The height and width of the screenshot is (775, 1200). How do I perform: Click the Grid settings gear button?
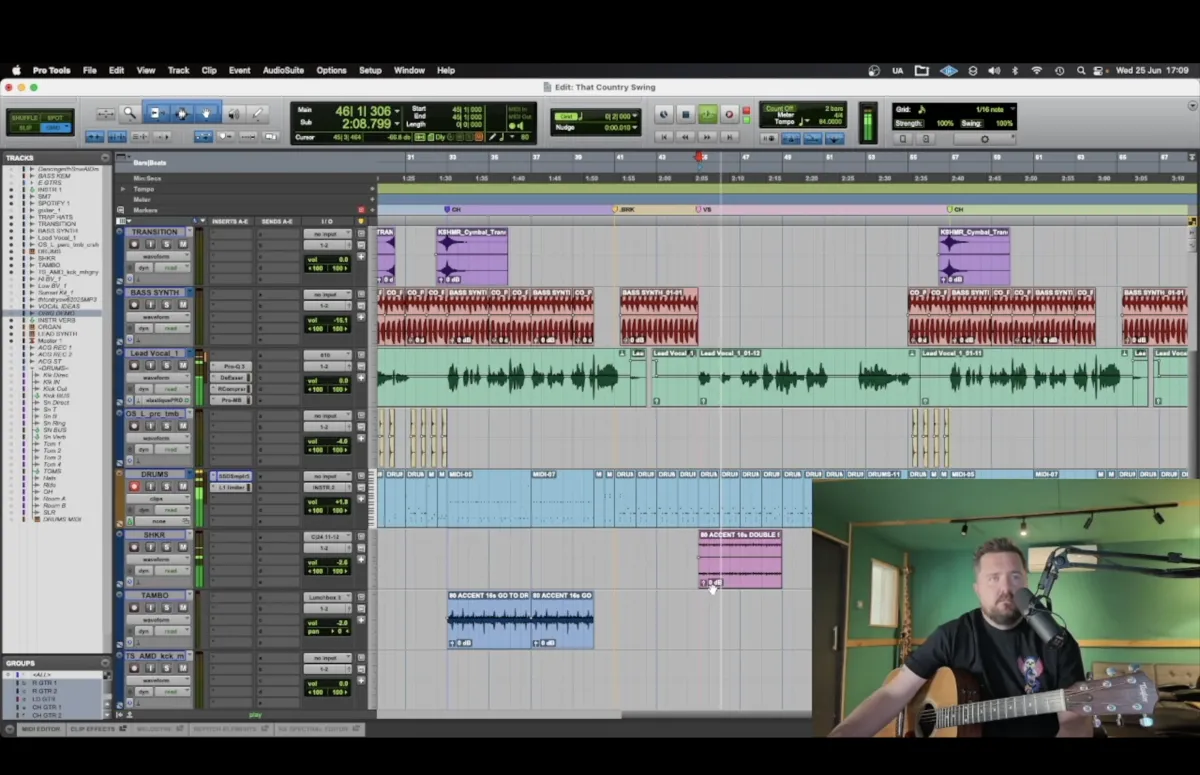[984, 139]
